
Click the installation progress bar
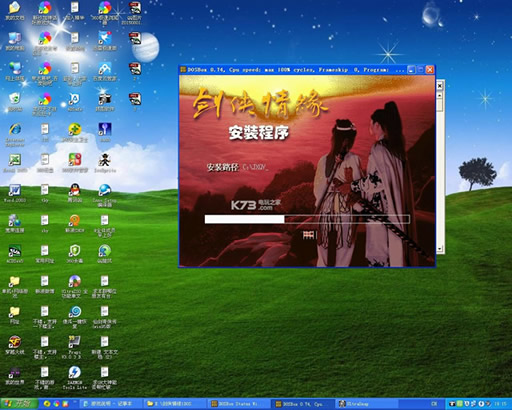tap(307, 219)
